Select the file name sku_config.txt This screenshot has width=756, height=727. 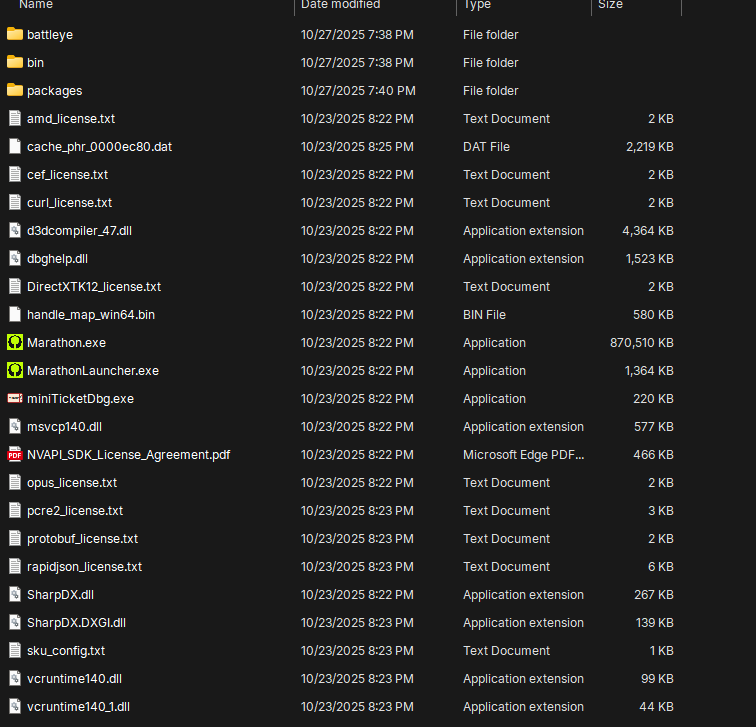66,650
